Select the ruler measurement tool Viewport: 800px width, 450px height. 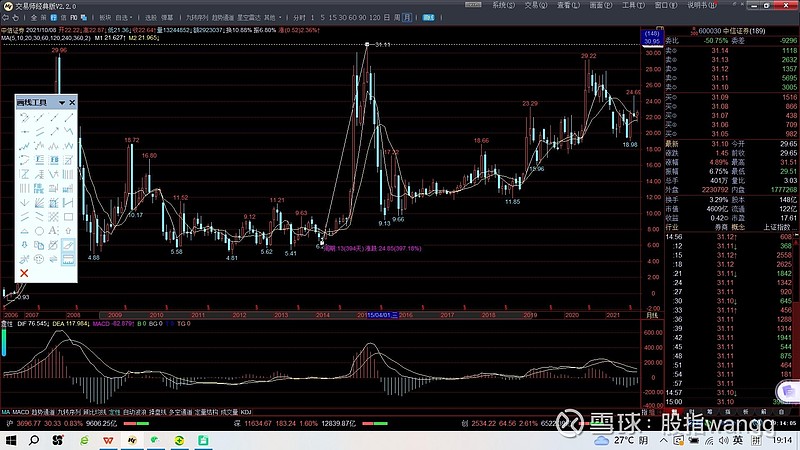[x=68, y=259]
